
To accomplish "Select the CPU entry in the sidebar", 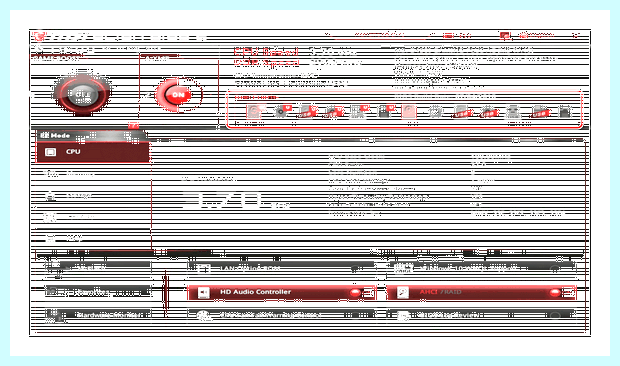I will (x=93, y=152).
